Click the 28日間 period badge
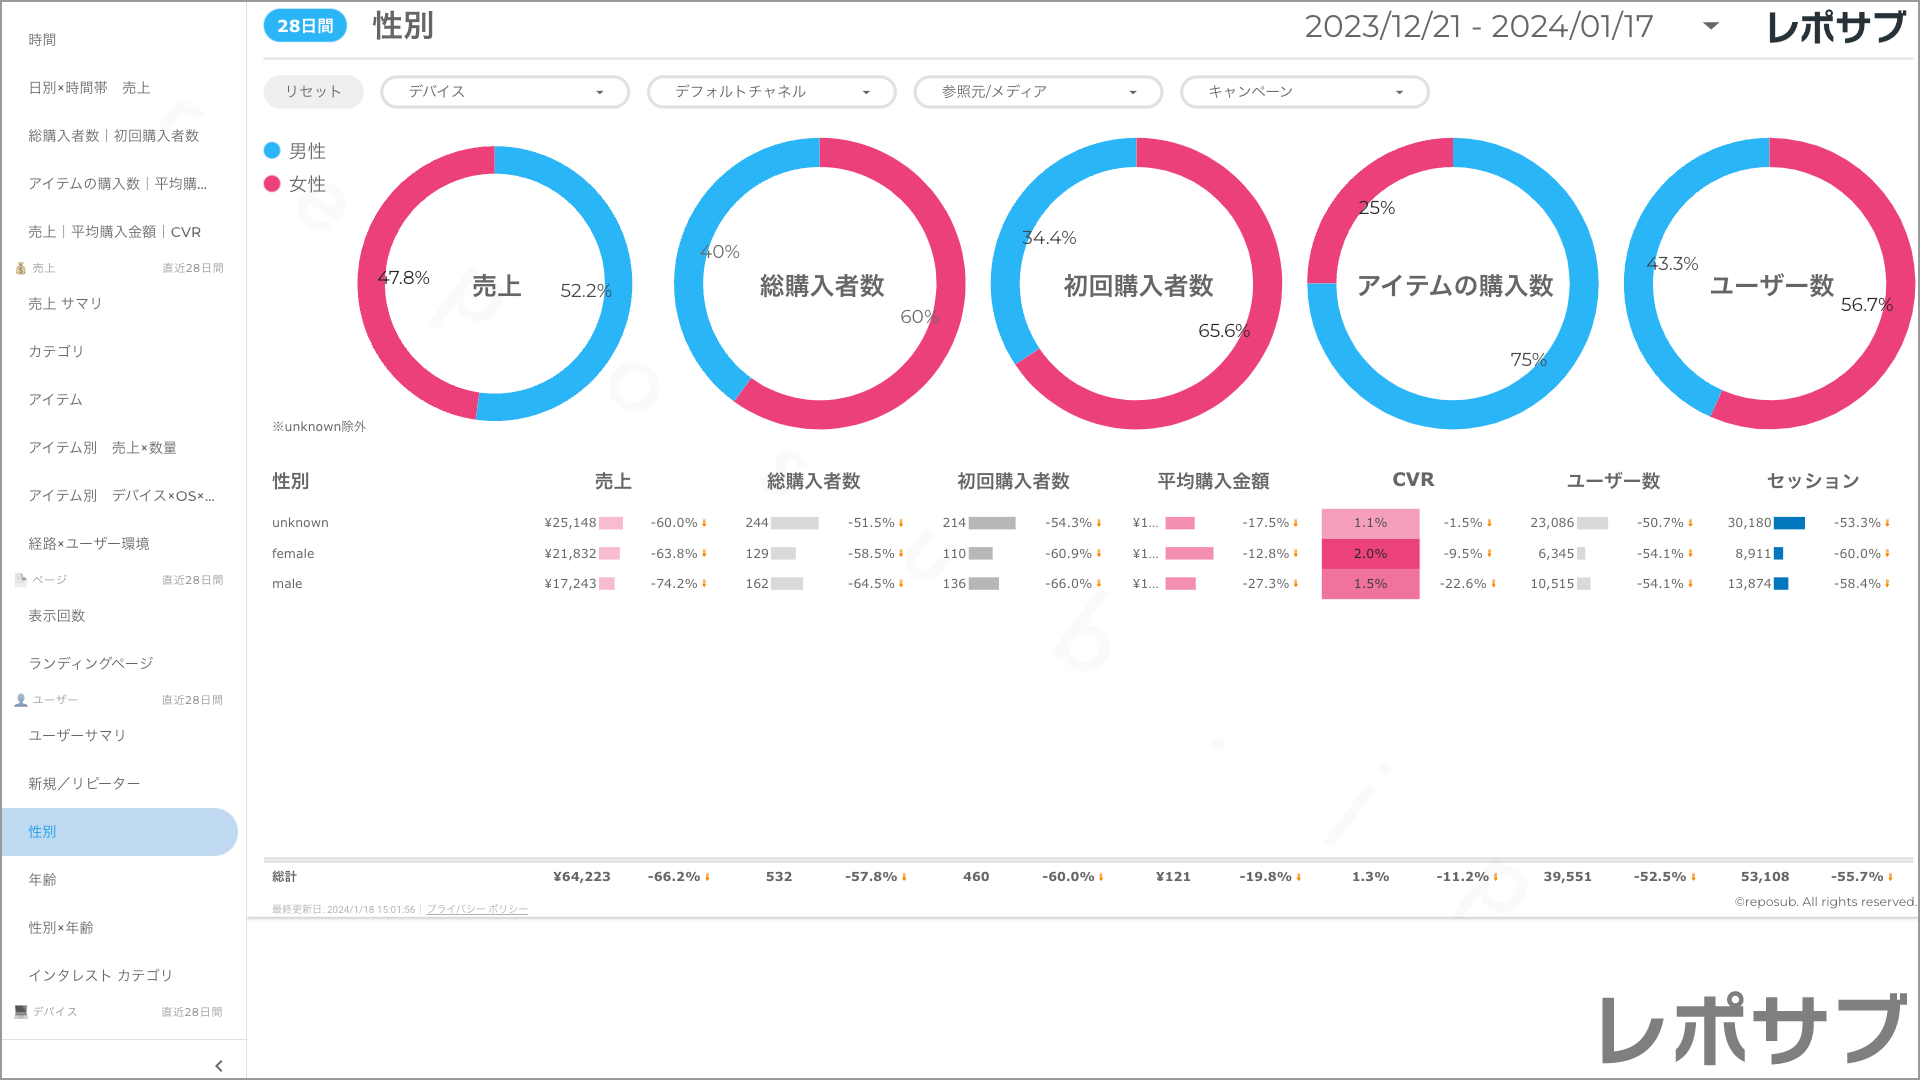This screenshot has width=1920, height=1080. (x=305, y=26)
